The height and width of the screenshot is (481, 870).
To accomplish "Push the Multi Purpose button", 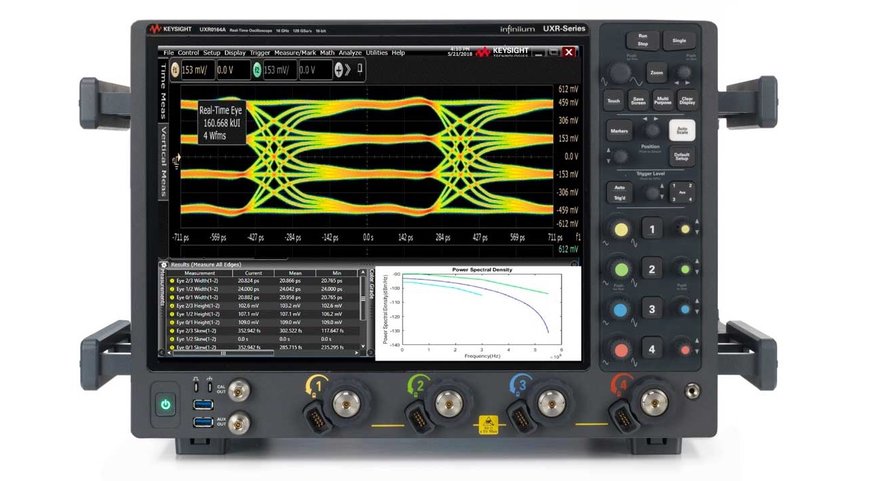I will [662, 100].
